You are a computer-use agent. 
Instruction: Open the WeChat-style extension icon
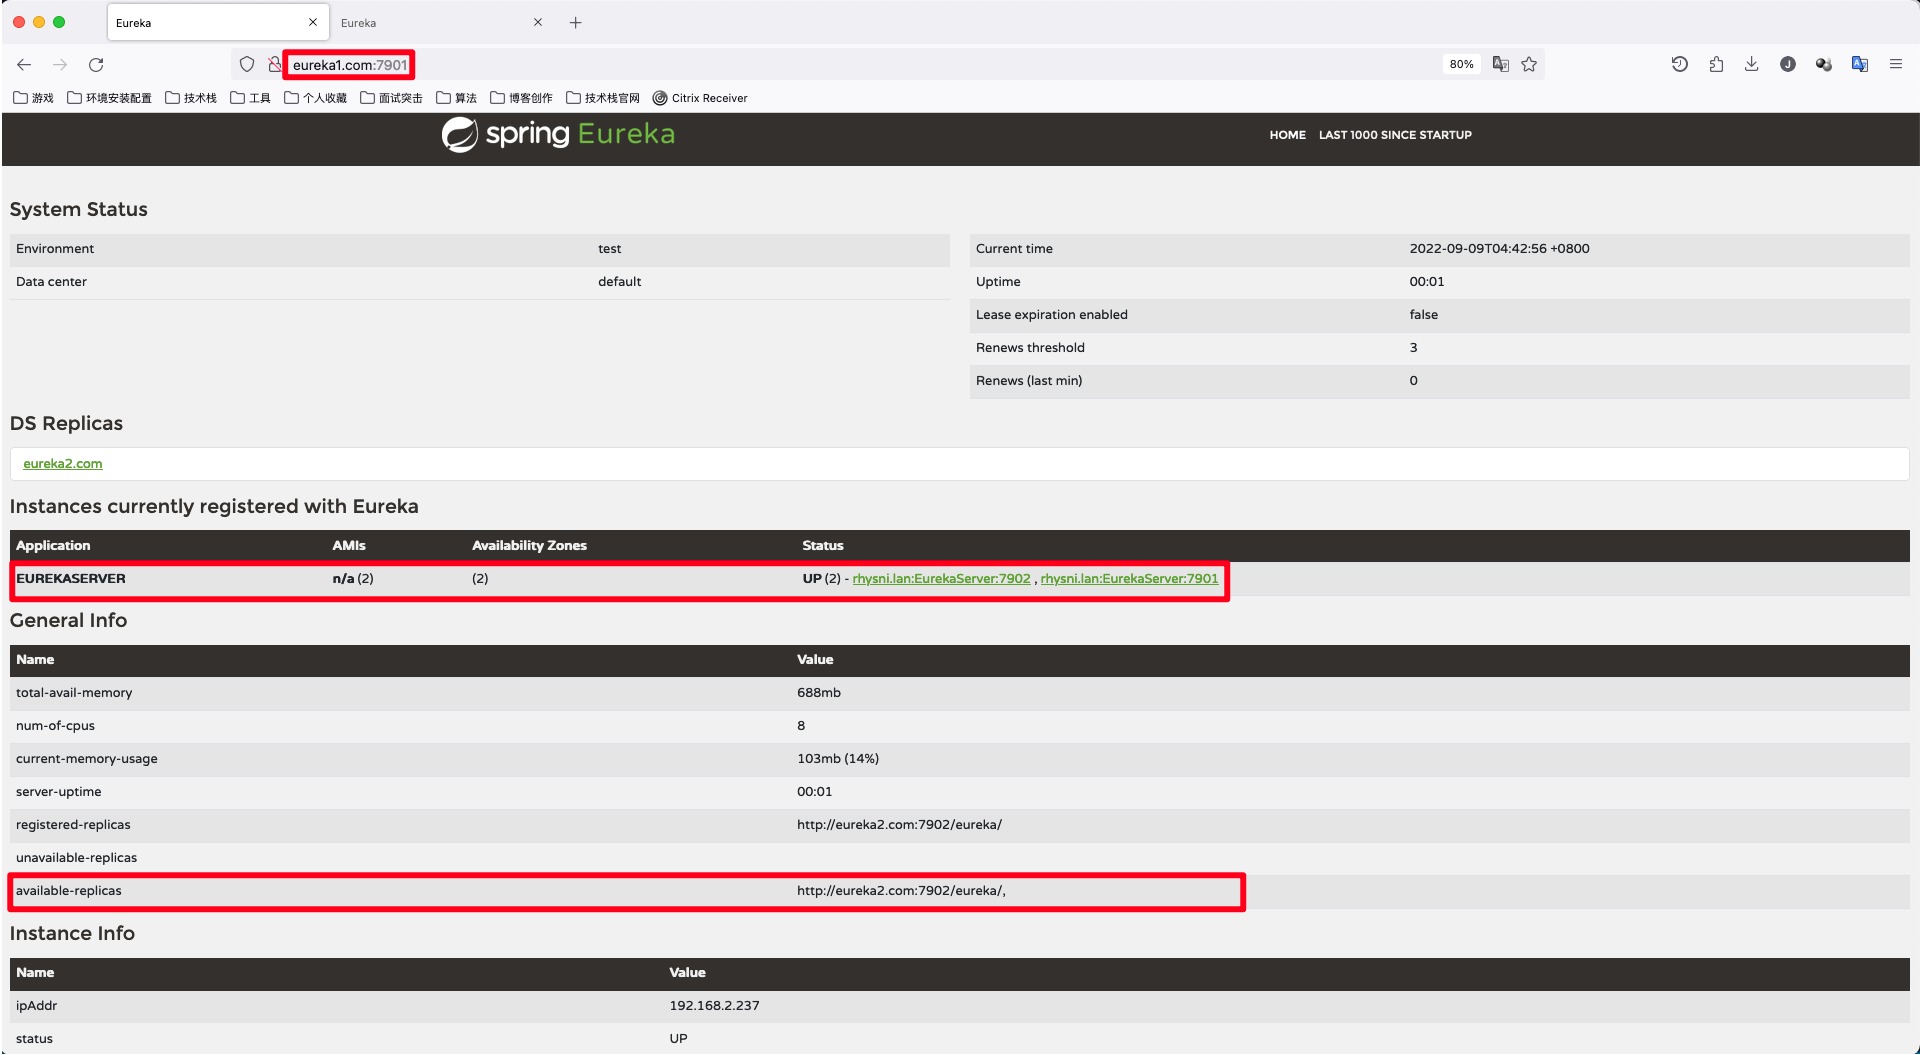pos(1824,65)
